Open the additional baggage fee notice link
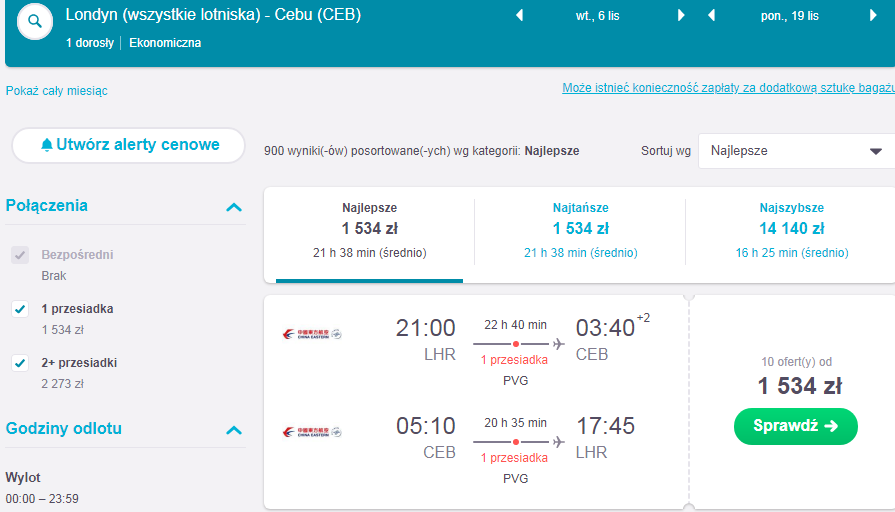Image resolution: width=895 pixels, height=512 pixels. pos(728,88)
